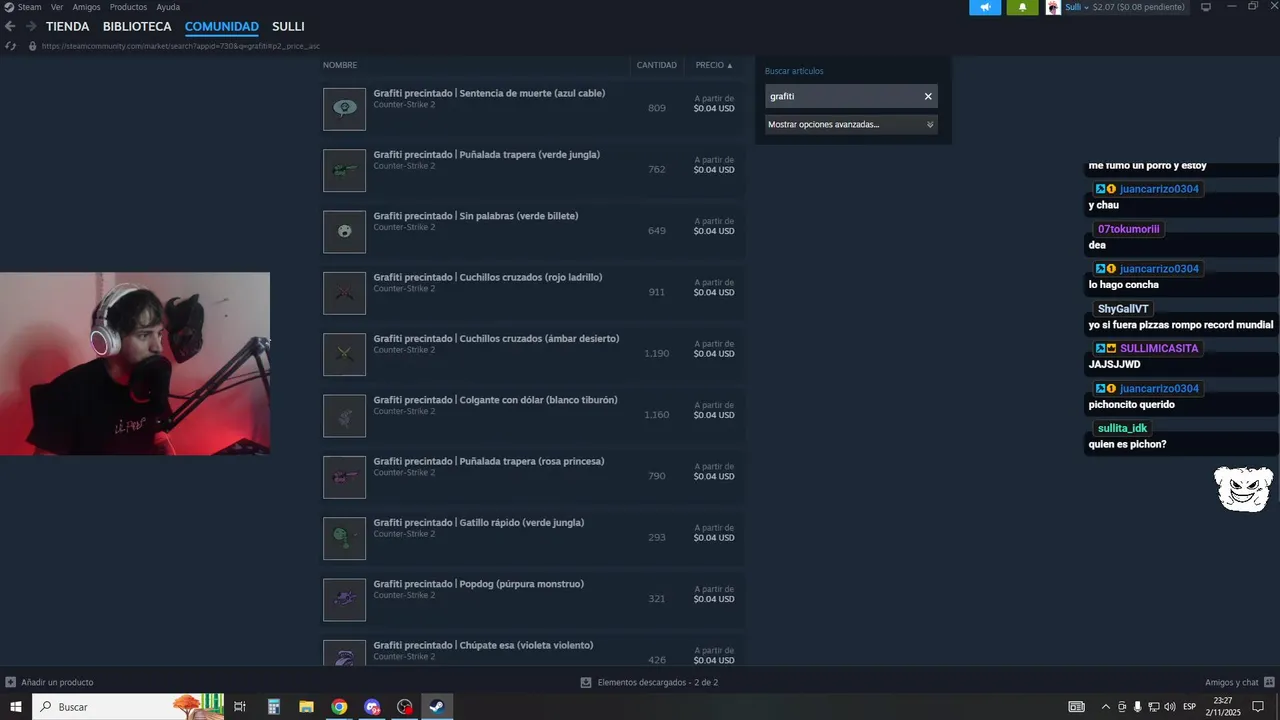Open the Colgante con dólar (blanco tiburón) listing title
The height and width of the screenshot is (720, 1280).
click(495, 400)
